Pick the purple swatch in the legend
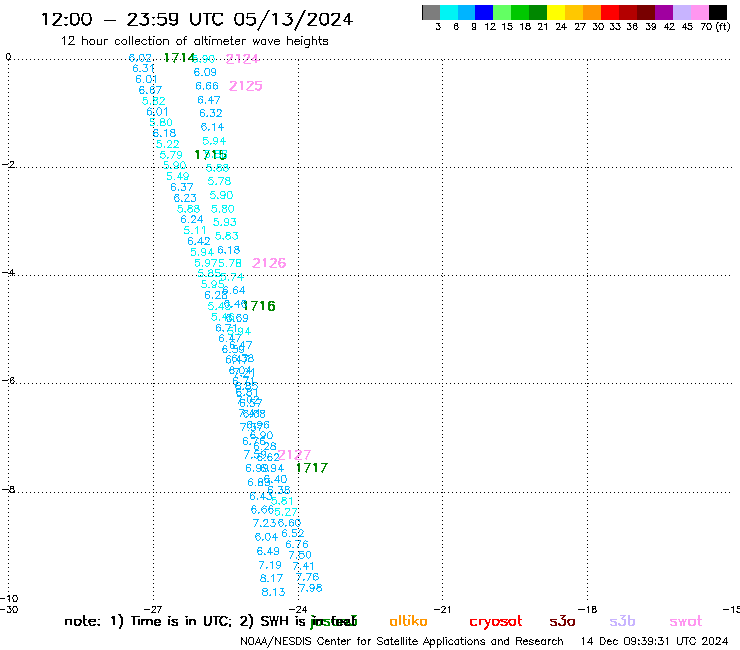The image size is (740, 650). click(664, 12)
